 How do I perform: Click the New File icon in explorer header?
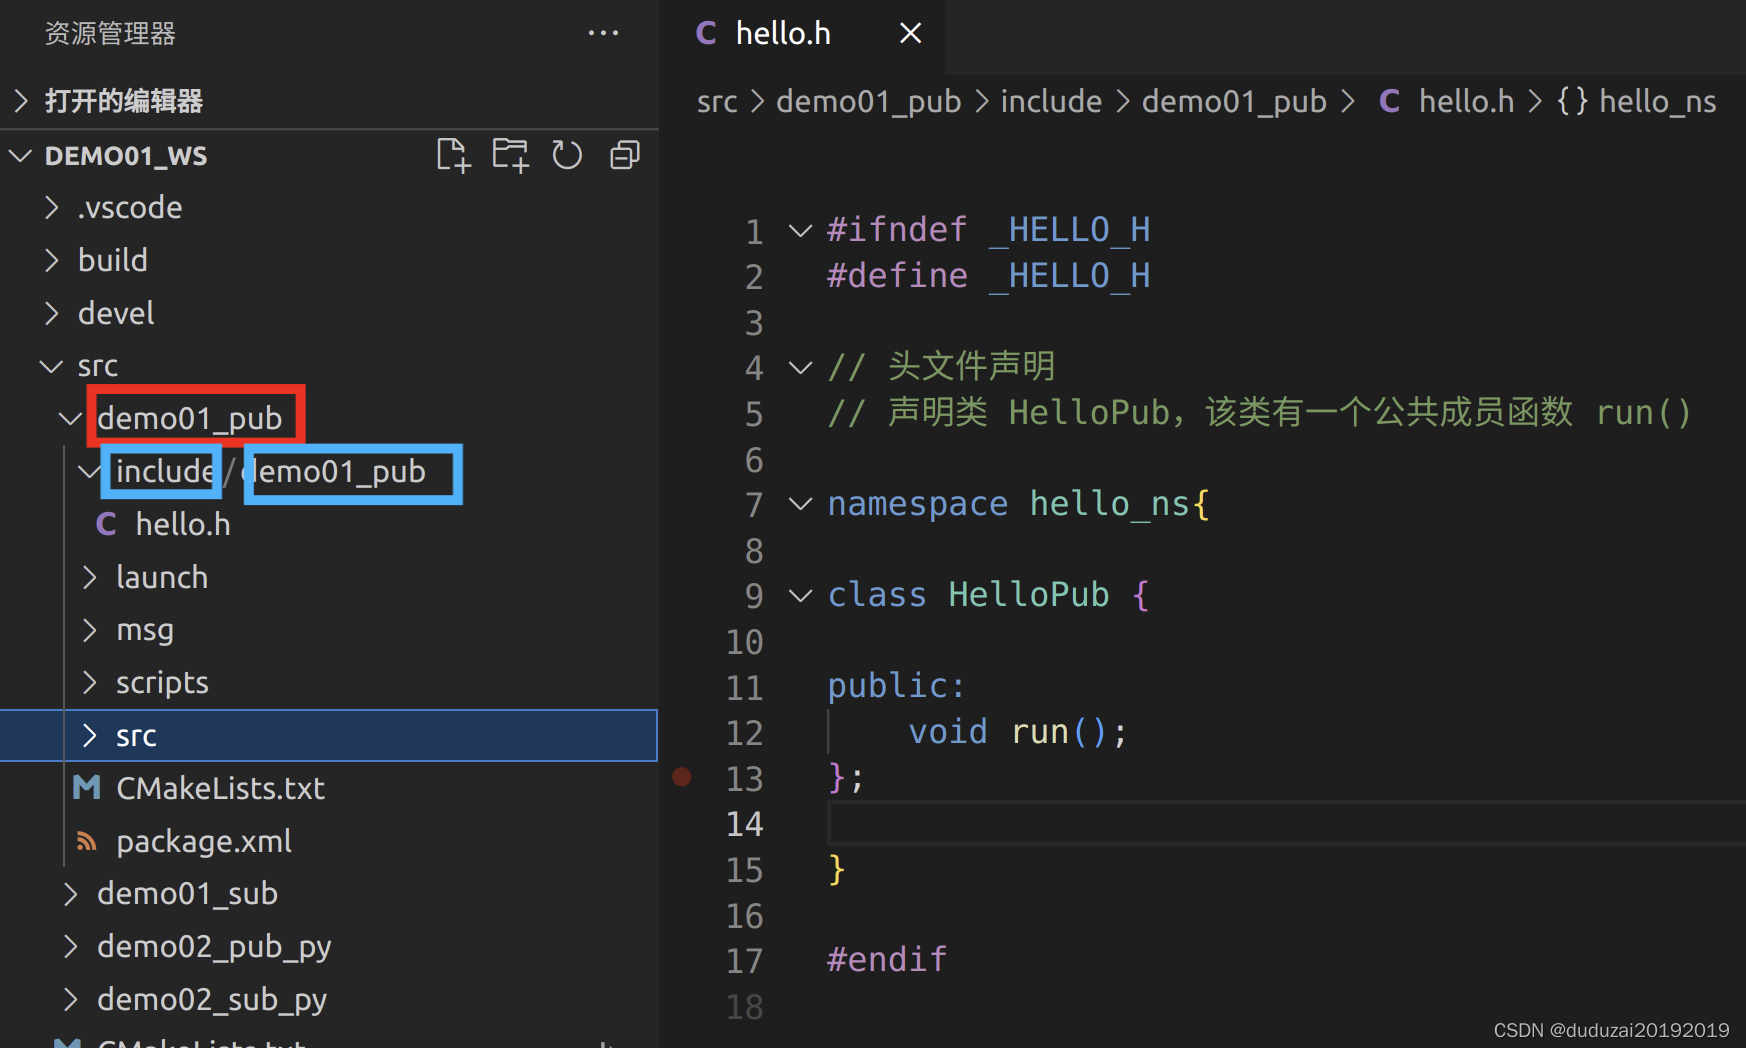(x=453, y=155)
